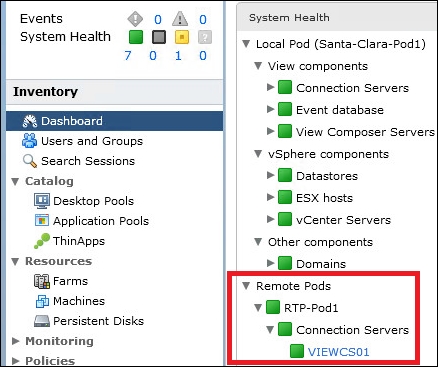This screenshot has width=438, height=367.
Task: Select the Farms server icon
Action: [x=42, y=281]
